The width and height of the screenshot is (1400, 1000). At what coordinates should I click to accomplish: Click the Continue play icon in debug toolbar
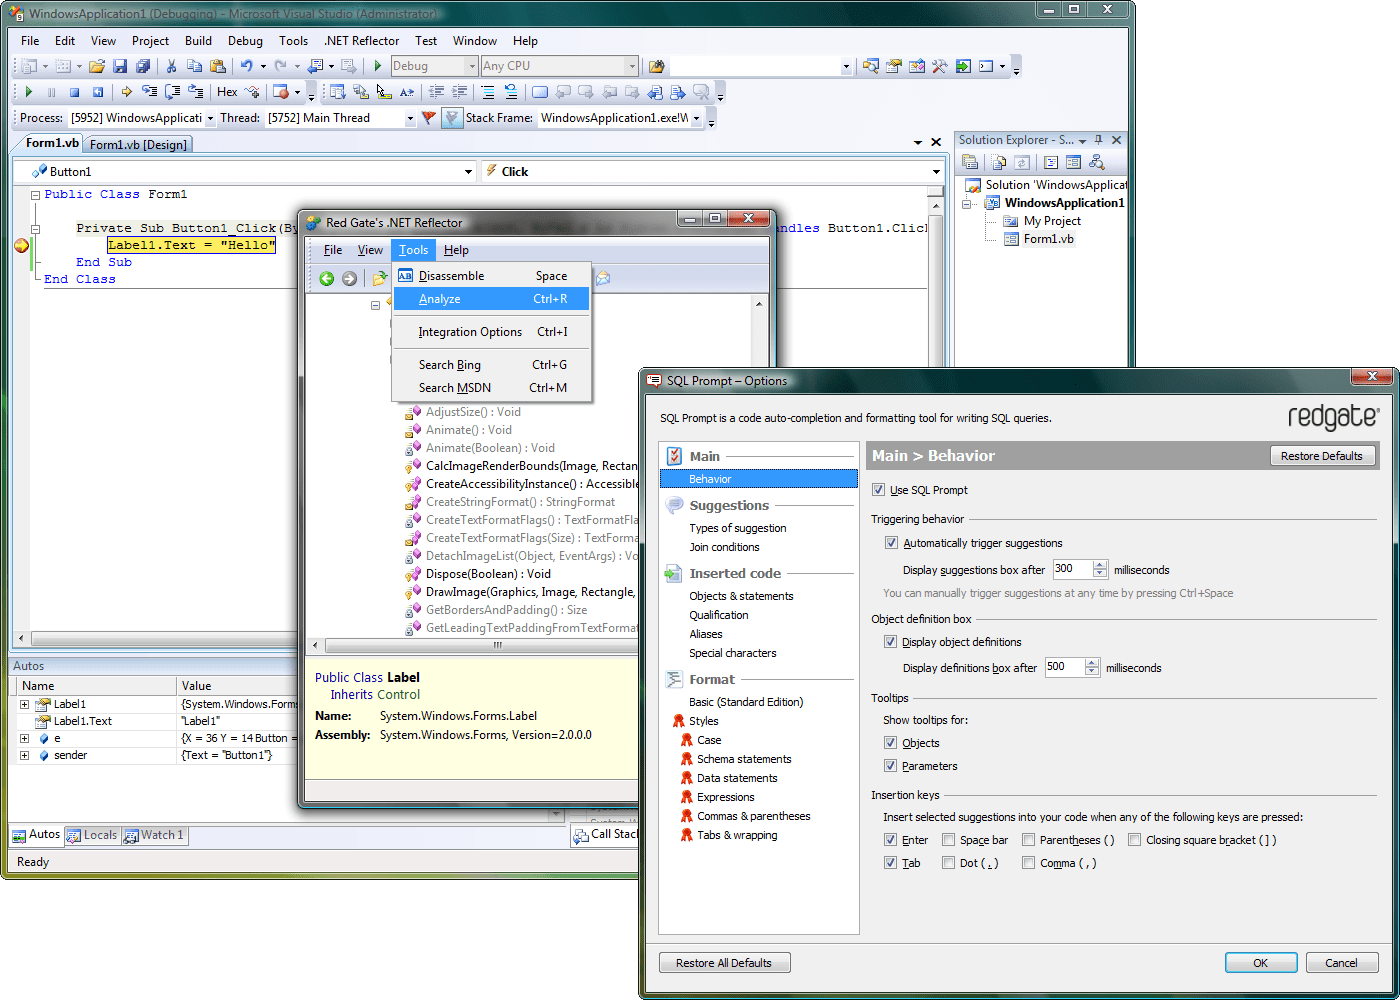(29, 92)
